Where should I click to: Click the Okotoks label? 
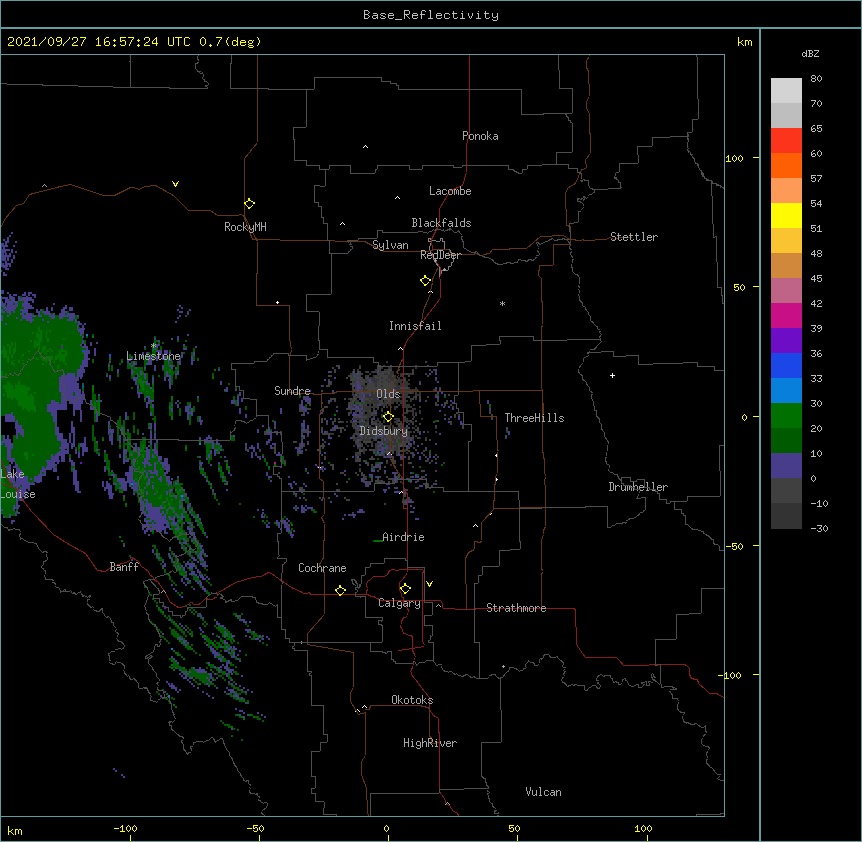click(x=412, y=700)
